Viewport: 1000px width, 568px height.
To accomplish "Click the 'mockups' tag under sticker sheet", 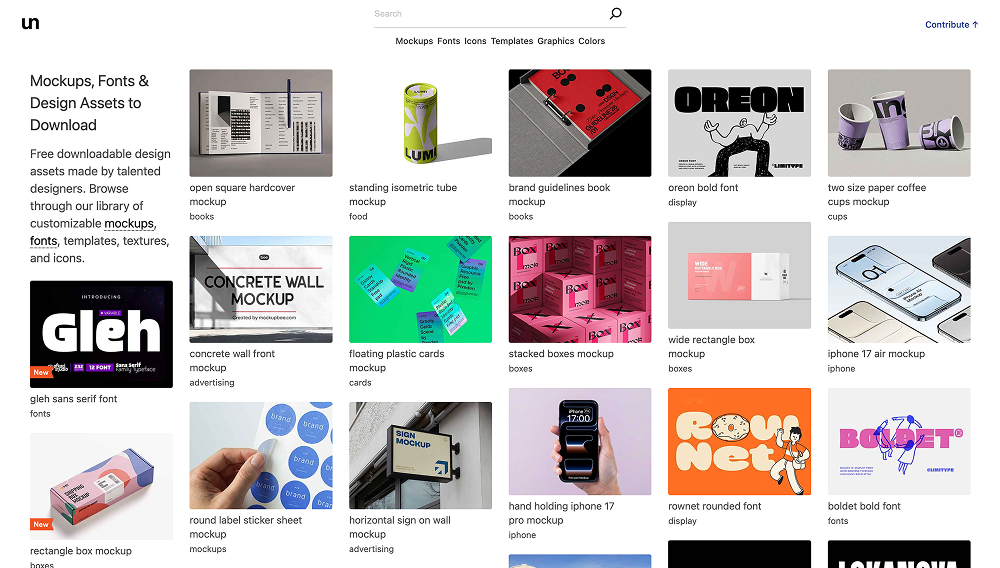I will click(x=208, y=550).
